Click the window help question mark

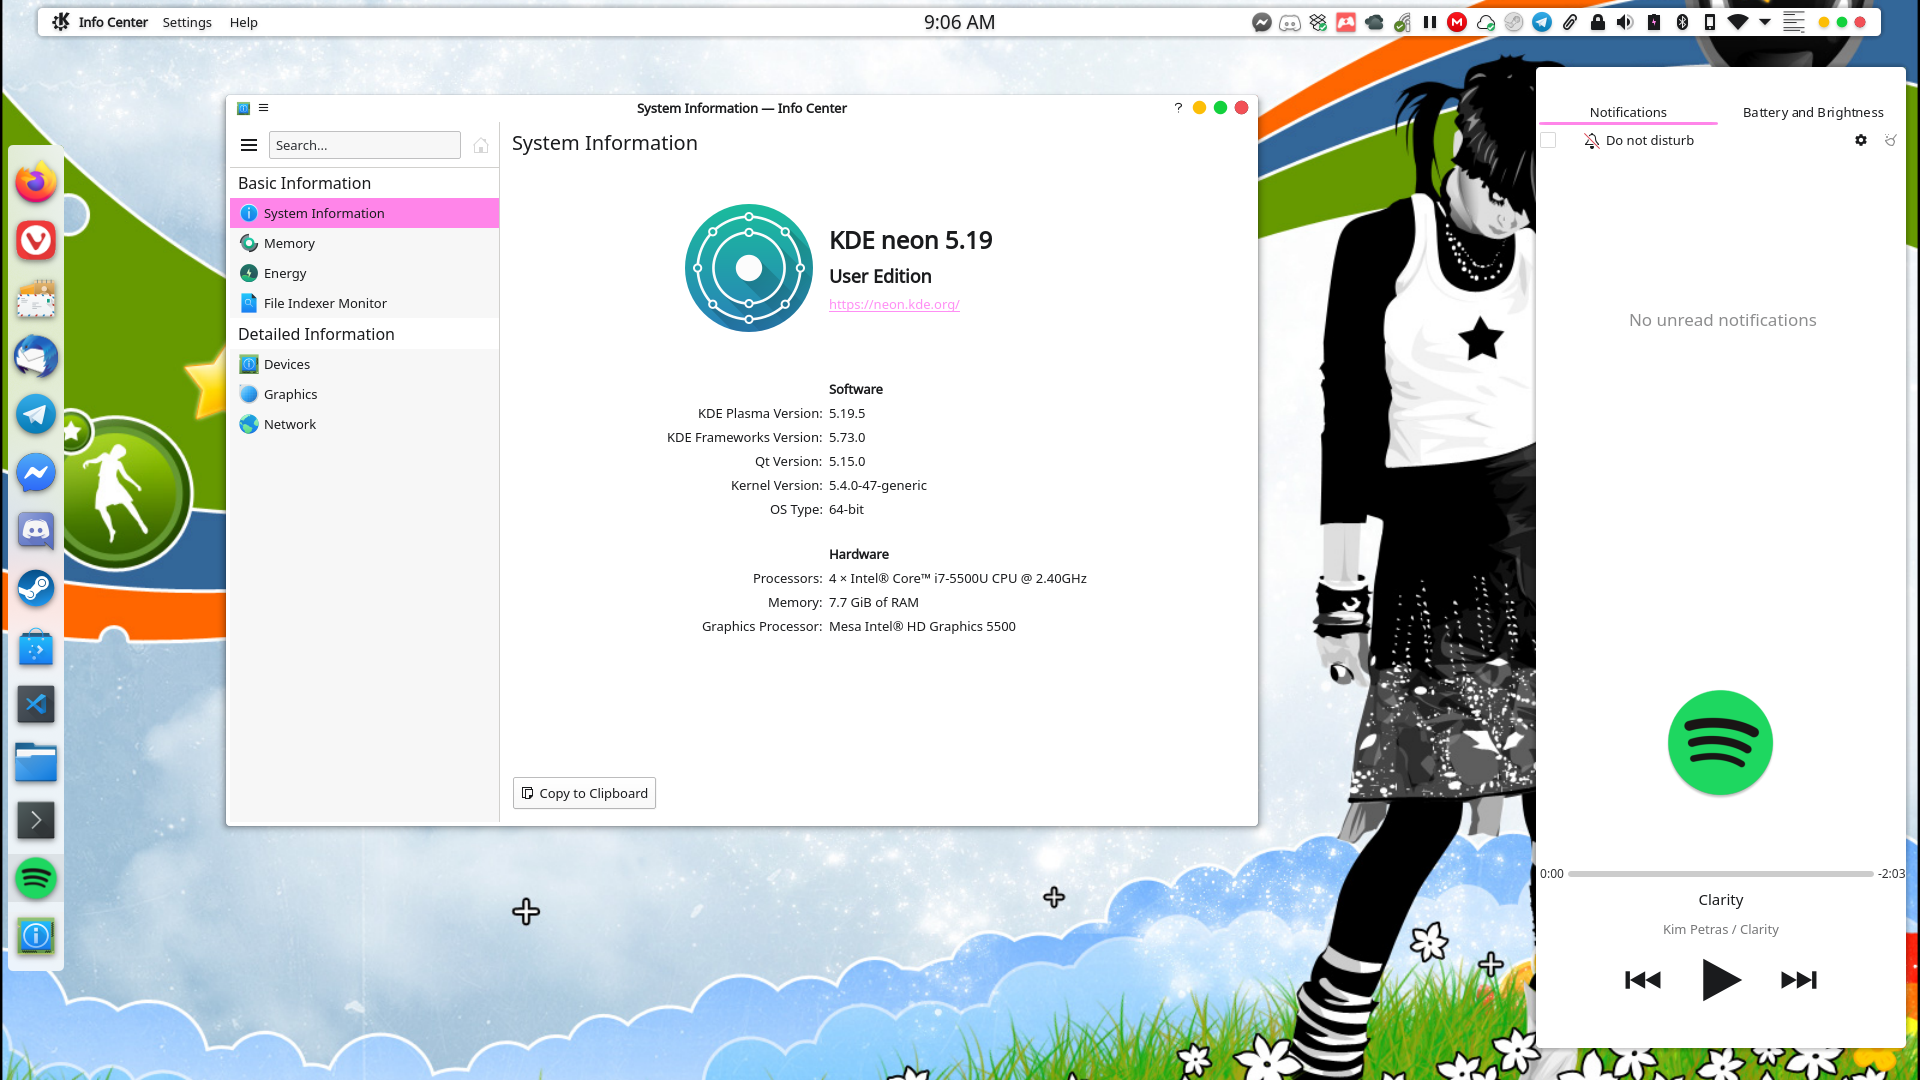click(1178, 108)
